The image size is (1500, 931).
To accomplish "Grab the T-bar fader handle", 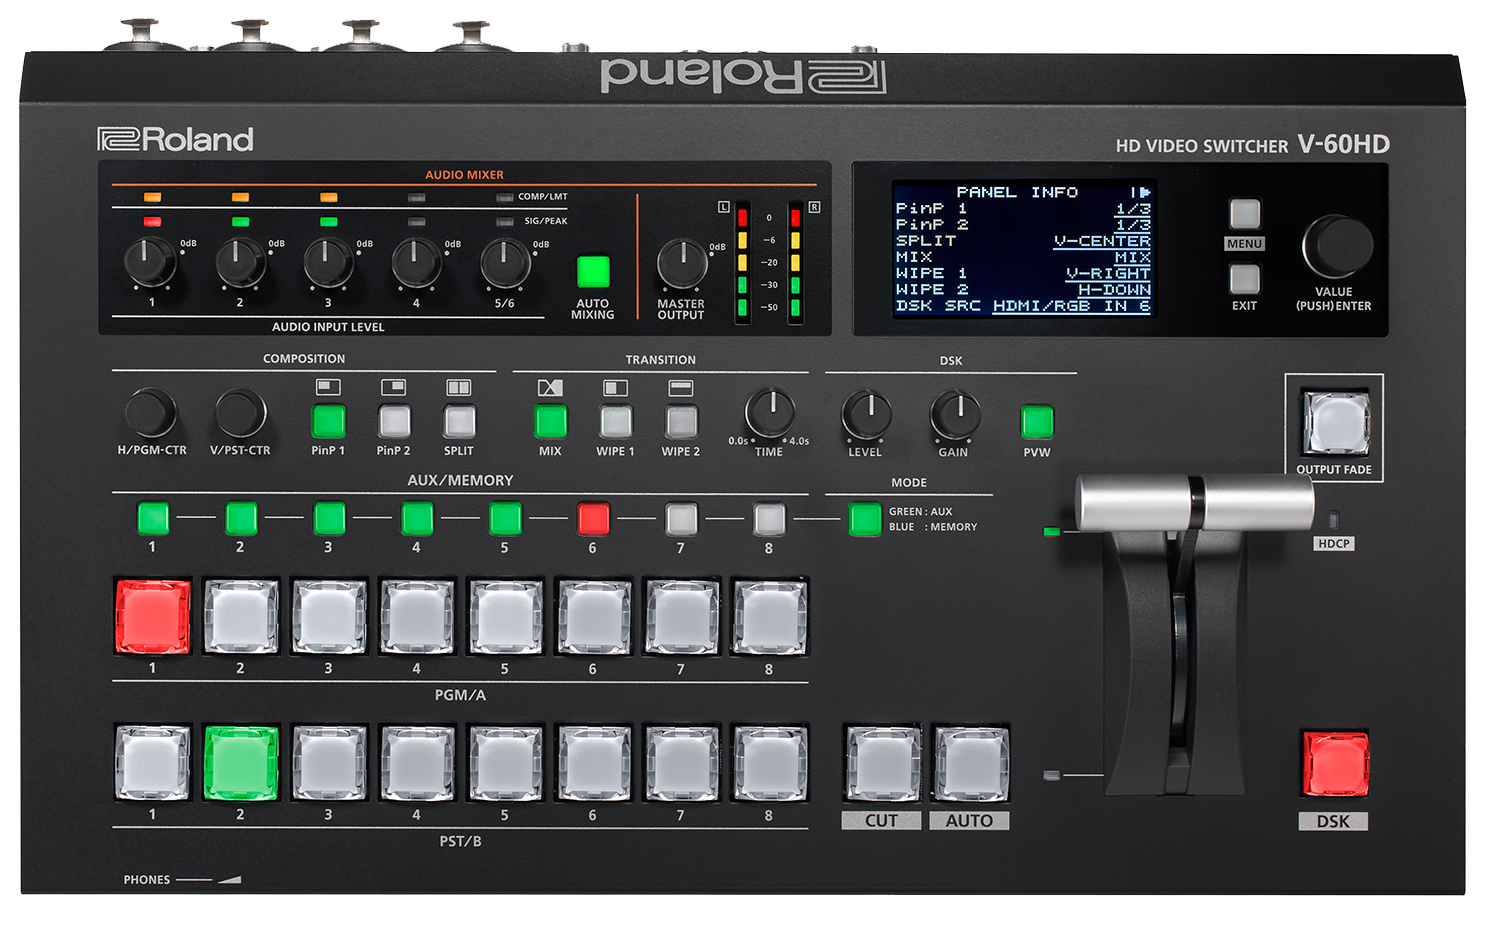I will tap(1195, 503).
